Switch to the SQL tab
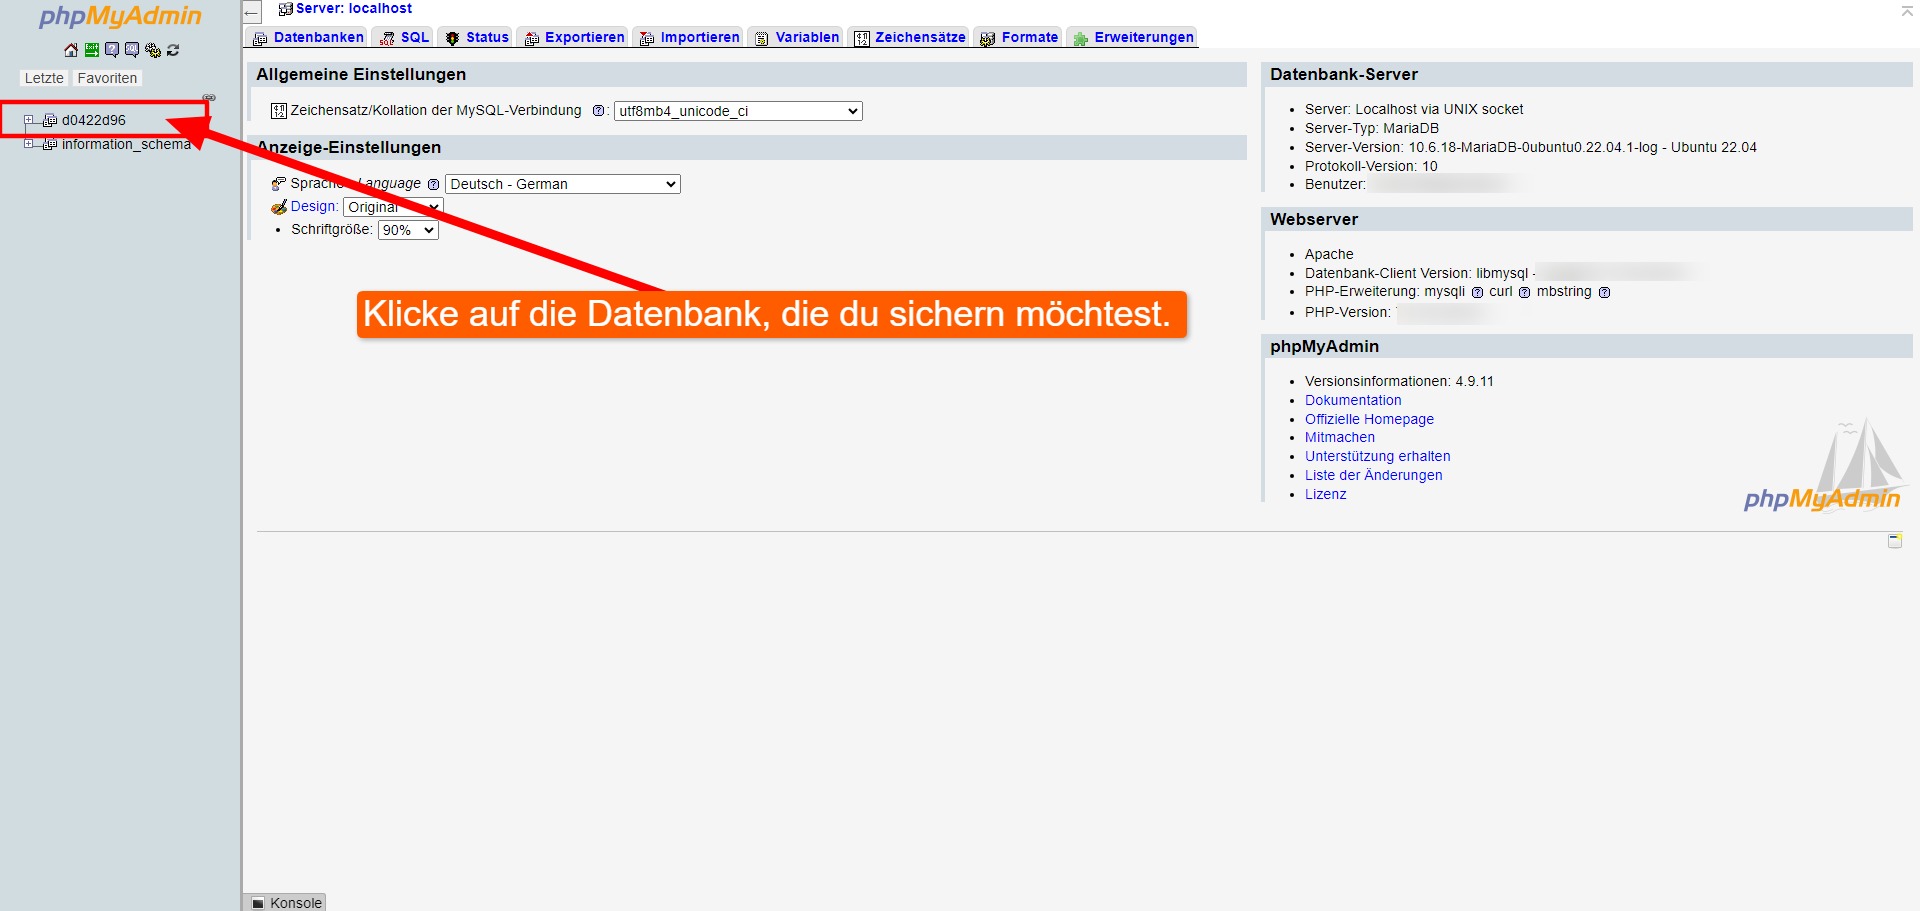 pyautogui.click(x=404, y=38)
